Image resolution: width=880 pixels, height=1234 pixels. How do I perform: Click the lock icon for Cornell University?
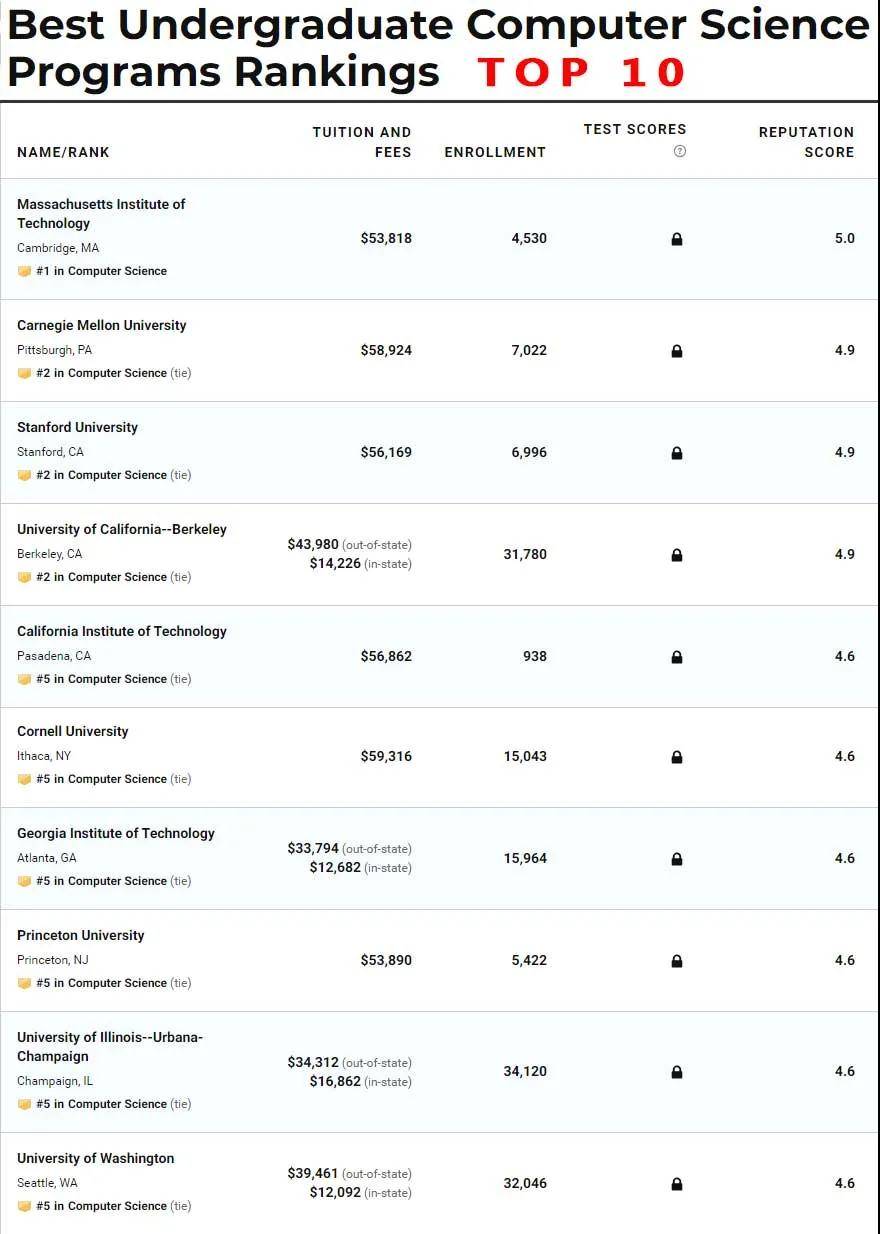[677, 757]
